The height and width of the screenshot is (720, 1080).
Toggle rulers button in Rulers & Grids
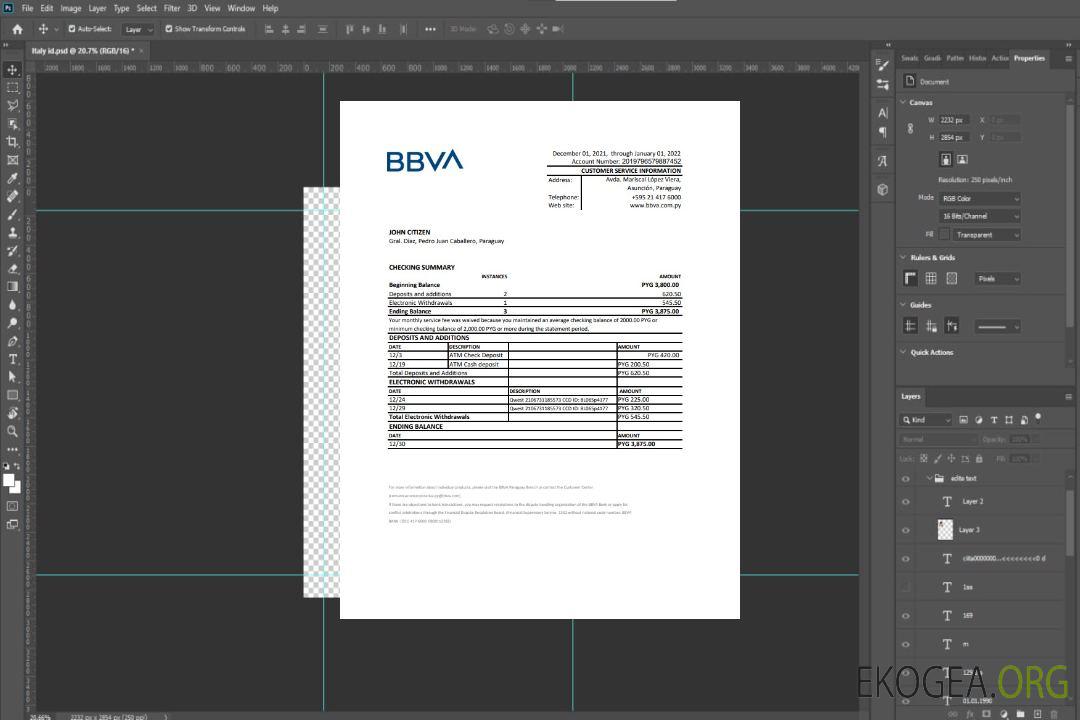pos(911,278)
